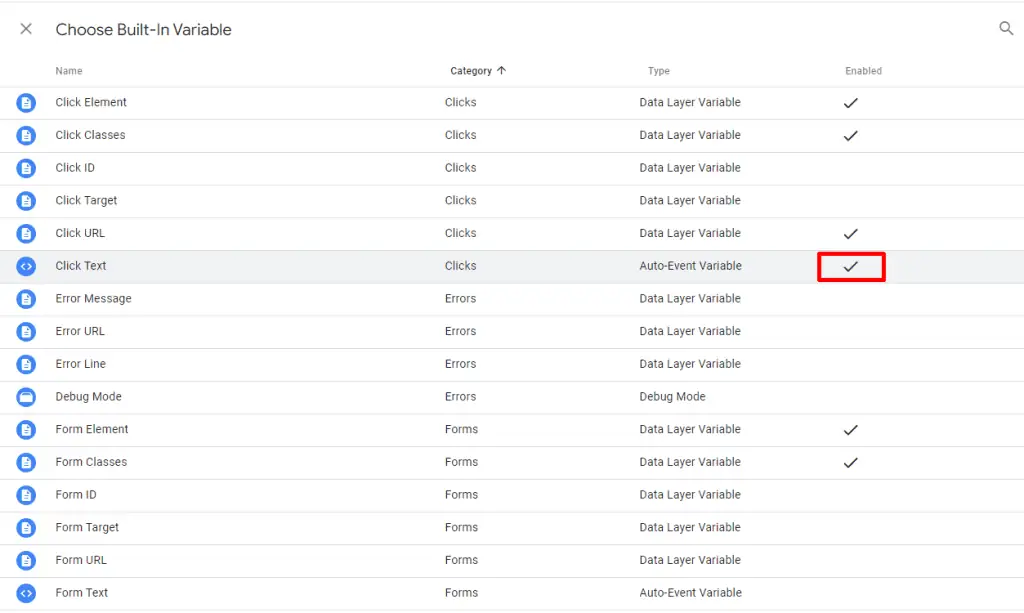Close the Choose Built-In Variable panel

pyautogui.click(x=26, y=29)
